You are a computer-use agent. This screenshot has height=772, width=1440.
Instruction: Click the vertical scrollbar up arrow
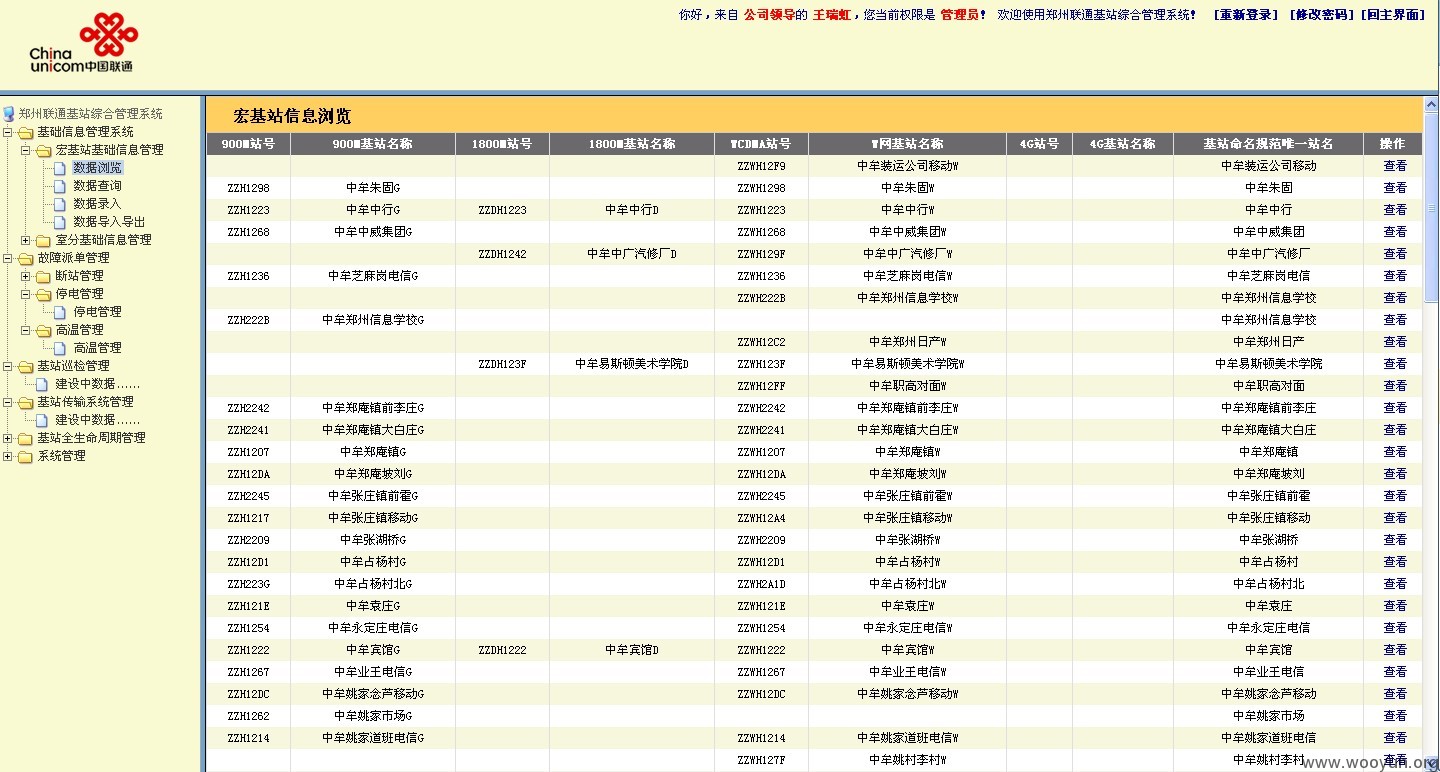(x=1431, y=104)
